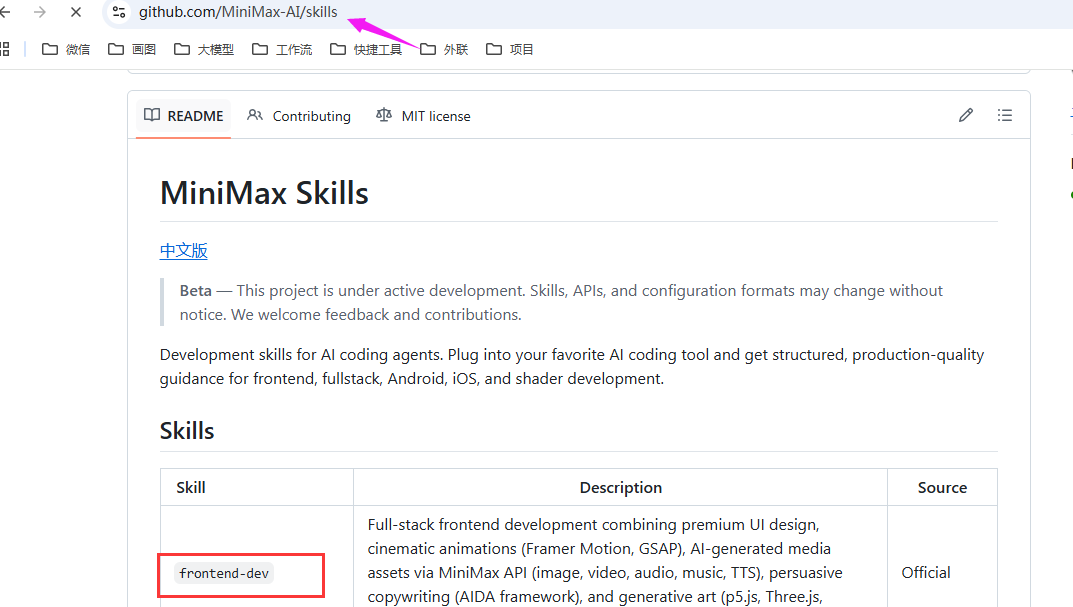1073x607 pixels.
Task: Click the address bar URL github.com/MiniMax-AI/skills
Action: (x=238, y=12)
